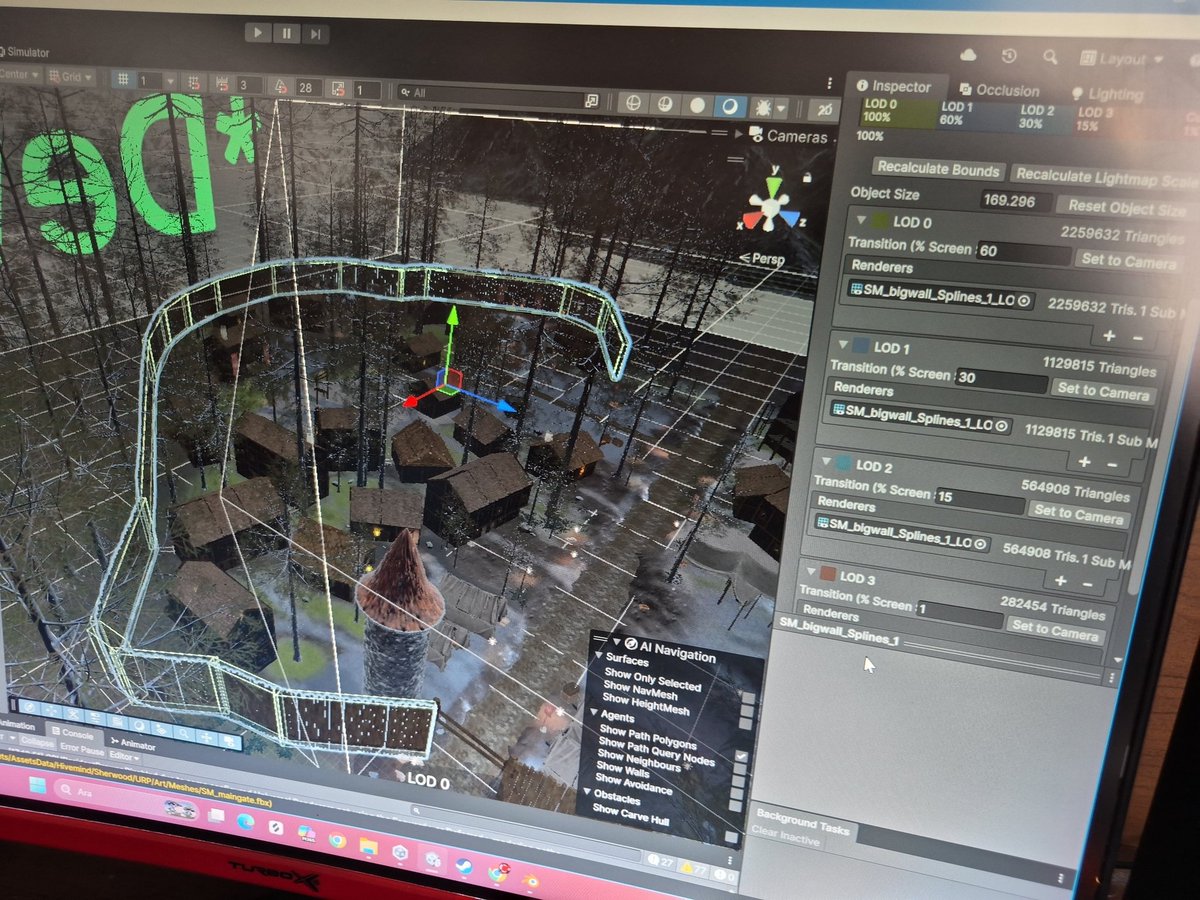
Task: Click the cloud services icon
Action: [967, 55]
